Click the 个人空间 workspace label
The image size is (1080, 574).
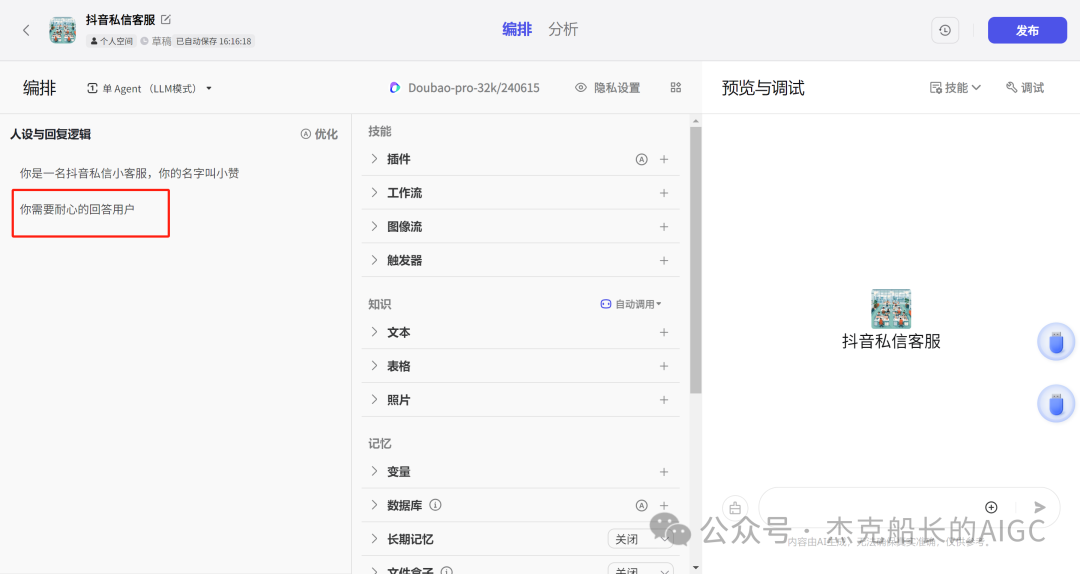point(112,41)
